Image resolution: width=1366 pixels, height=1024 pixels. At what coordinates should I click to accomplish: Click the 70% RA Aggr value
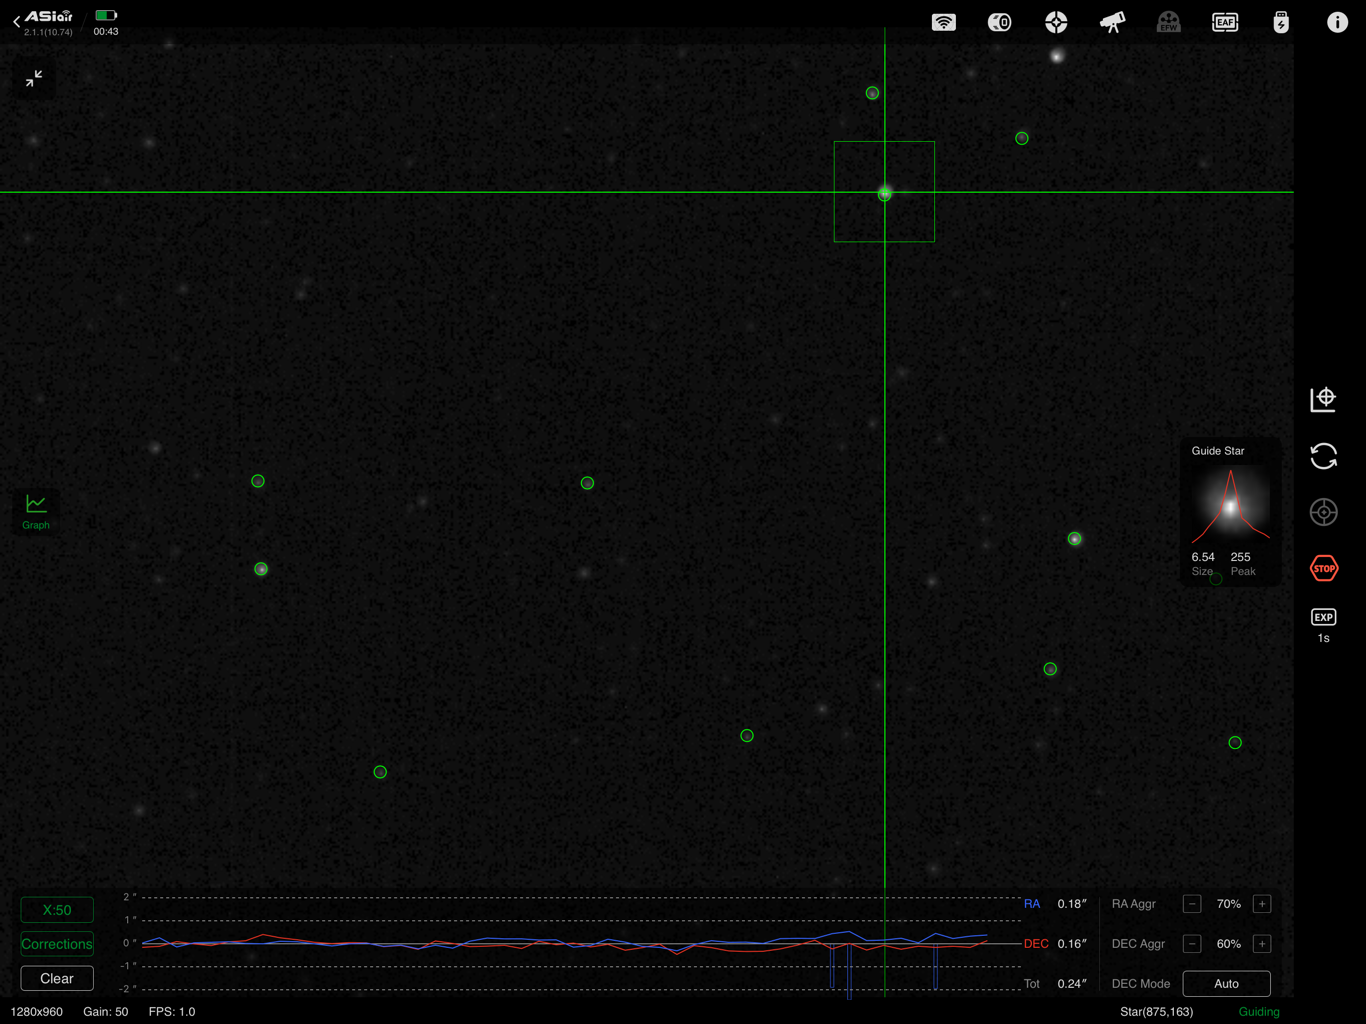pyautogui.click(x=1228, y=904)
